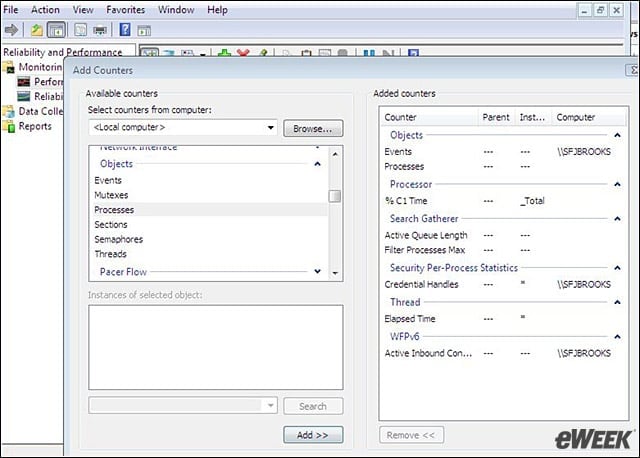Open the Local computer dropdown

pyautogui.click(x=270, y=127)
